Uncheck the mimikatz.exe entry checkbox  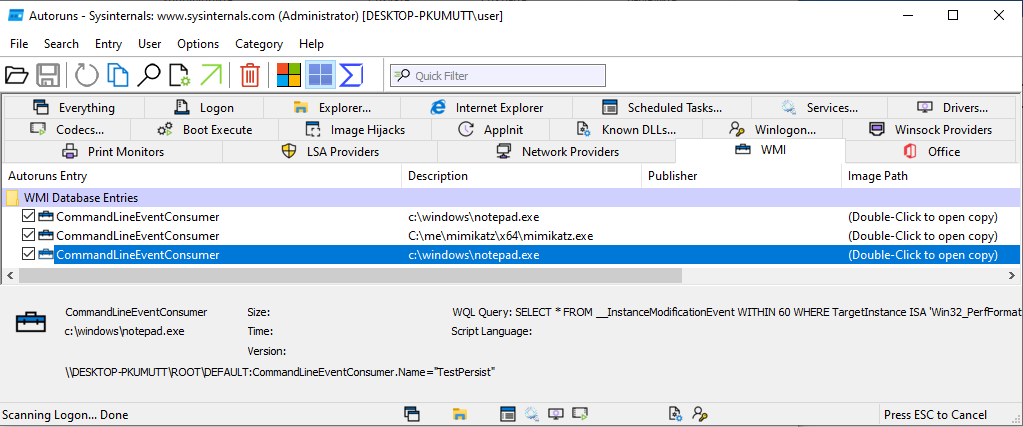28,236
